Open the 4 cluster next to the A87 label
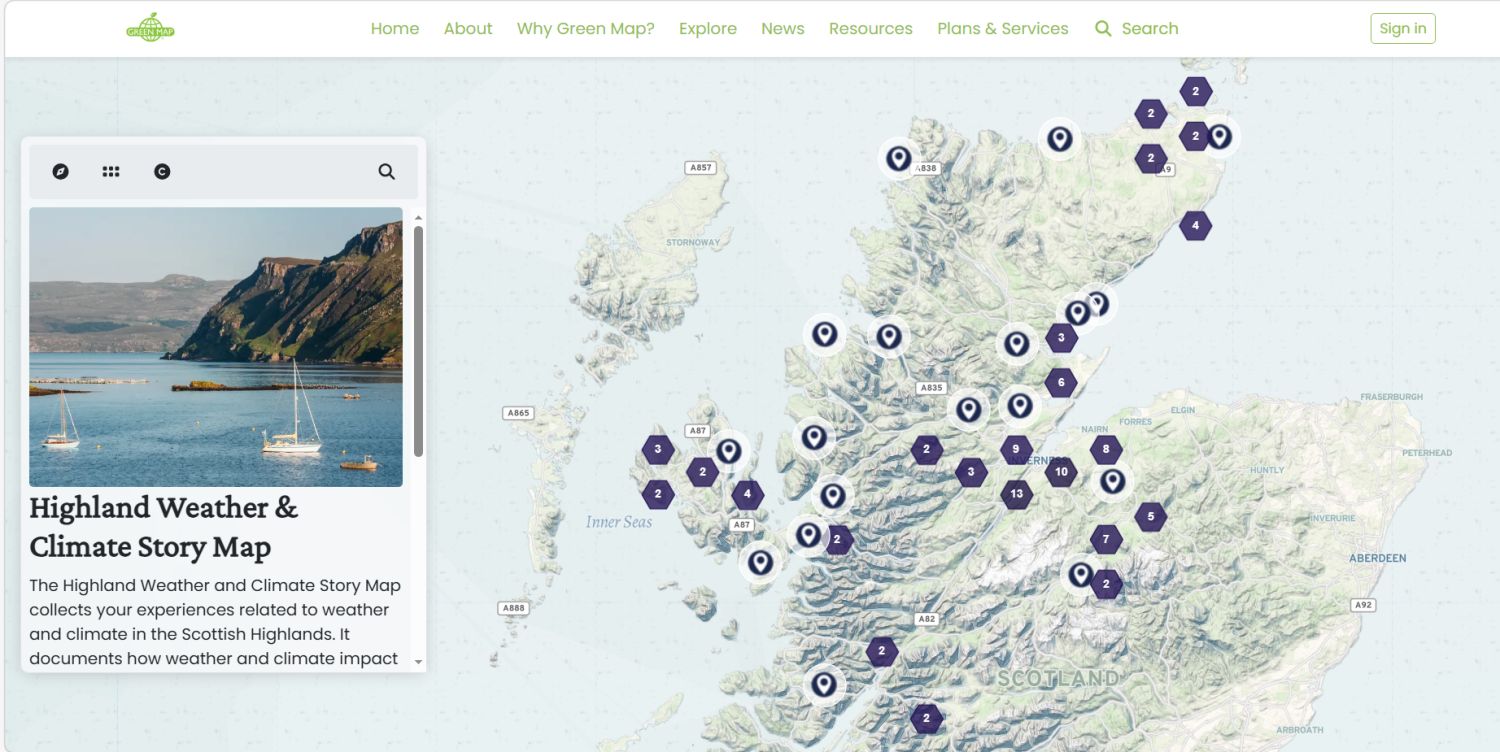Viewport: 1500px width, 752px height. point(747,494)
